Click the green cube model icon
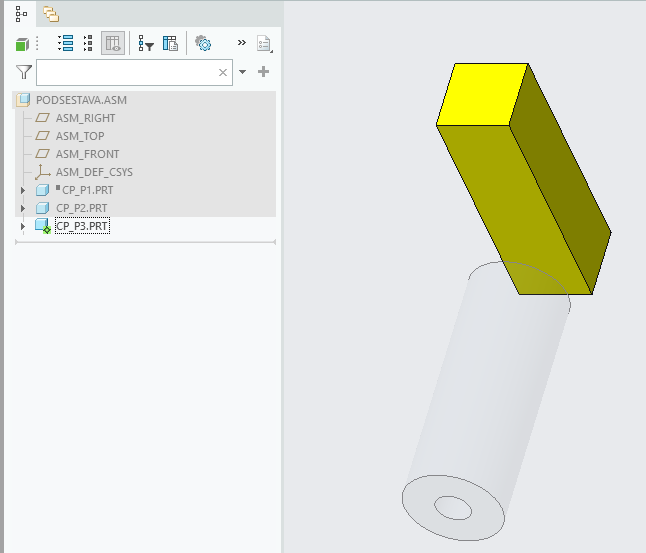The image size is (646, 553). (x=22, y=44)
